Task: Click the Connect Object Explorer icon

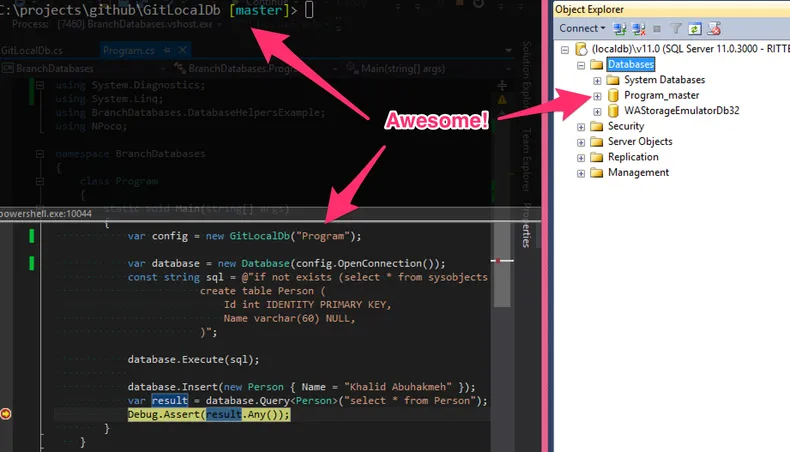Action: 619,29
